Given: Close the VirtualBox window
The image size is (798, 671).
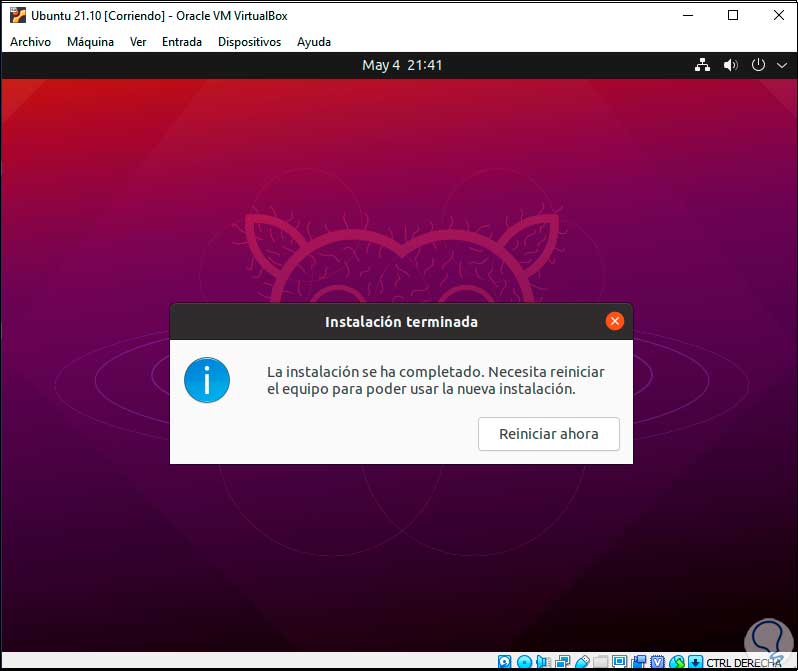Looking at the screenshot, I should pyautogui.click(x=779, y=15).
